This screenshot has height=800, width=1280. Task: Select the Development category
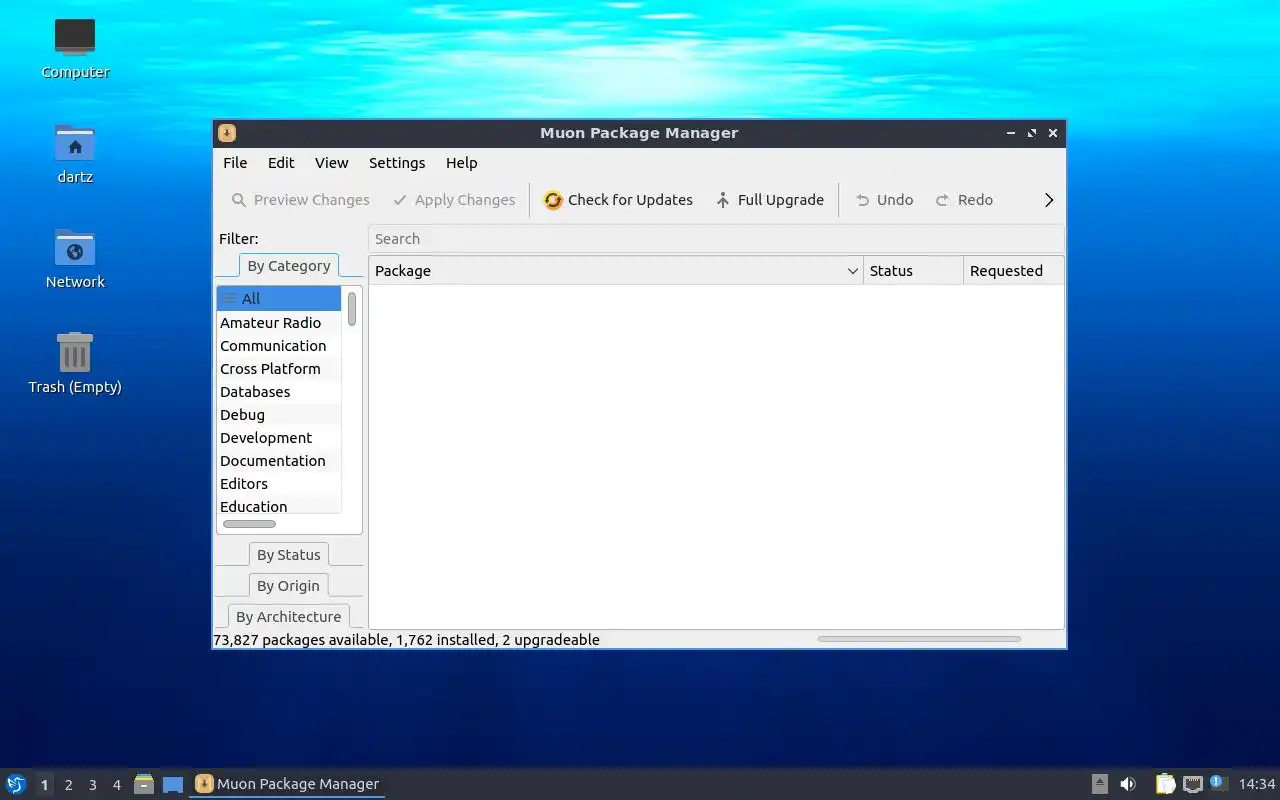point(279,438)
